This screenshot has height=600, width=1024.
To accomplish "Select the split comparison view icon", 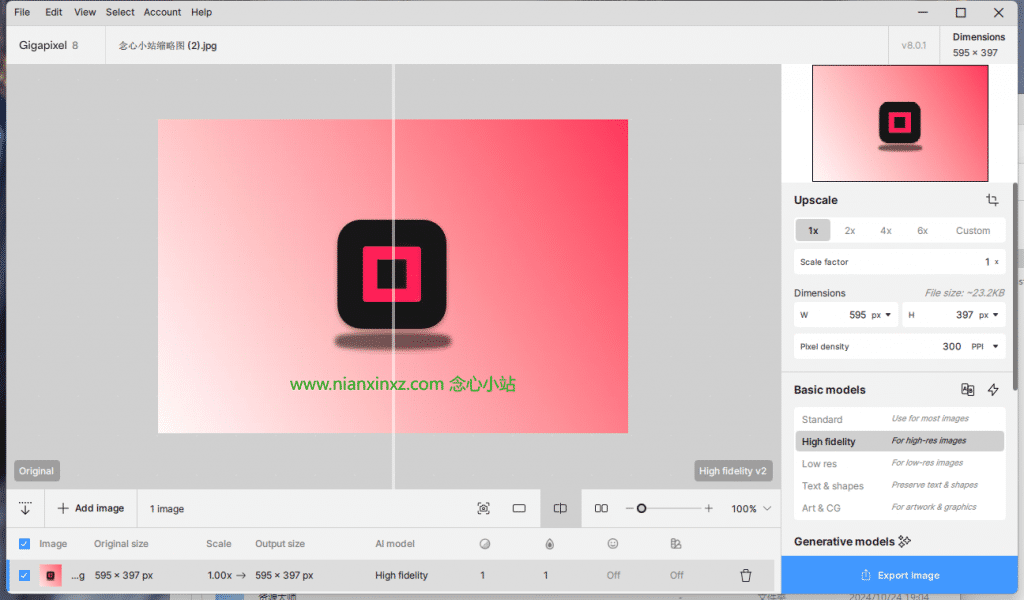I will coord(560,509).
